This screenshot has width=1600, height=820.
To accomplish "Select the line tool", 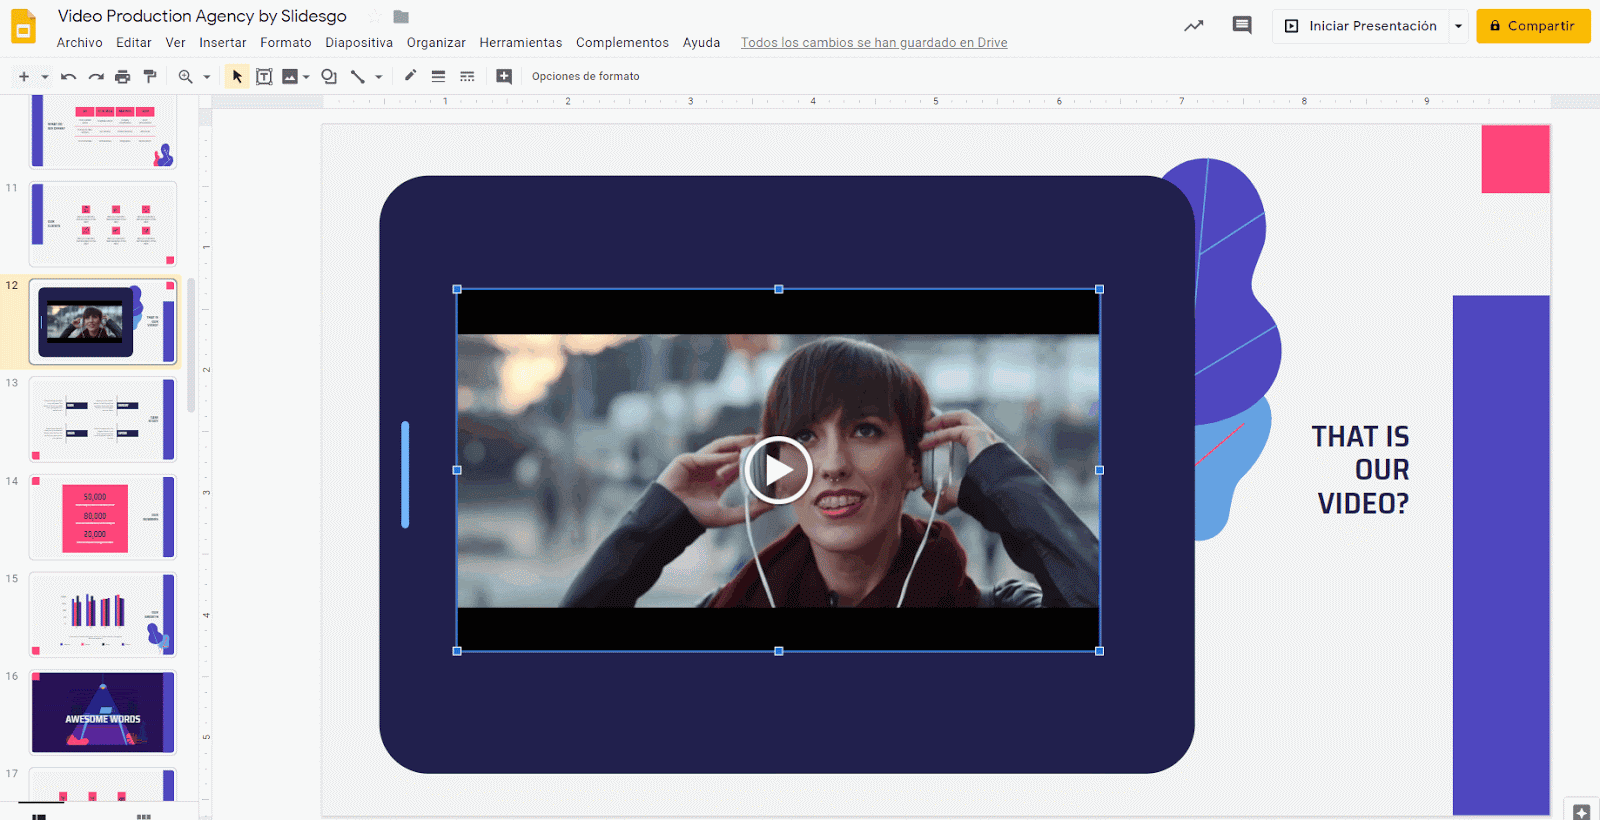I will [357, 76].
